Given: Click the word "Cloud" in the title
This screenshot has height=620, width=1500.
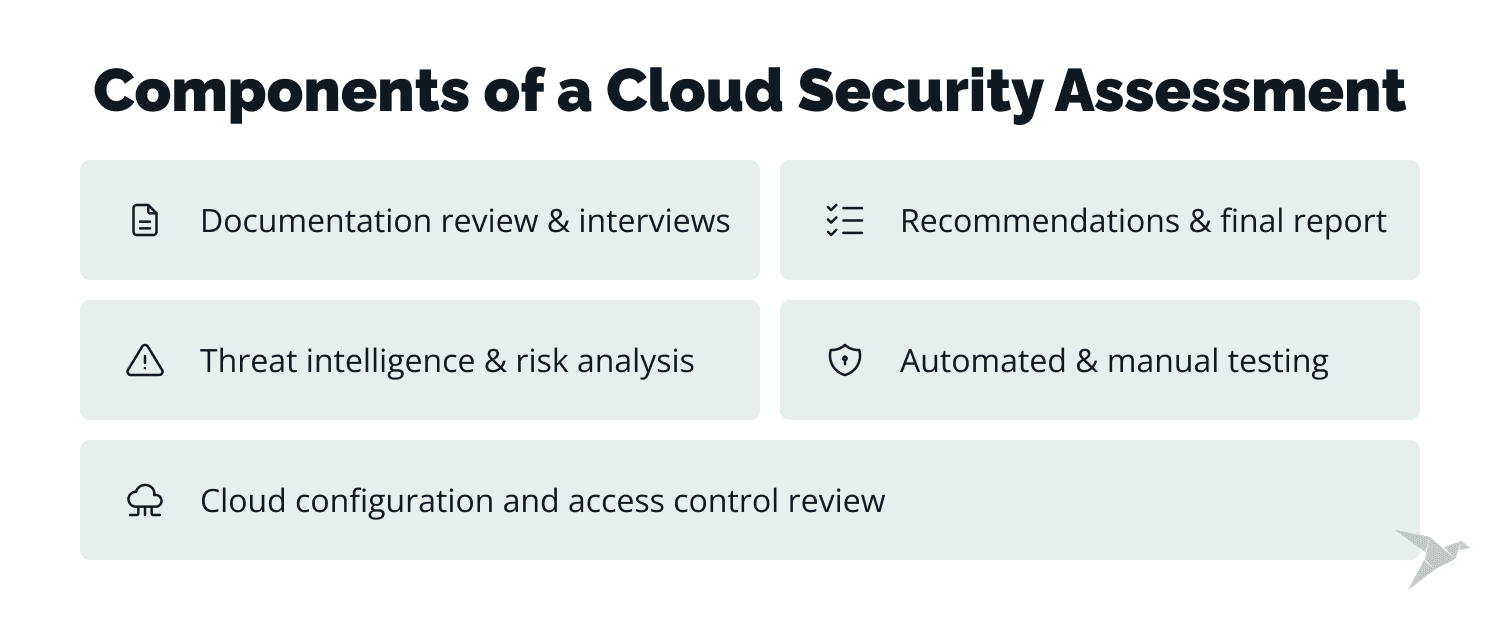Looking at the screenshot, I should click(694, 92).
